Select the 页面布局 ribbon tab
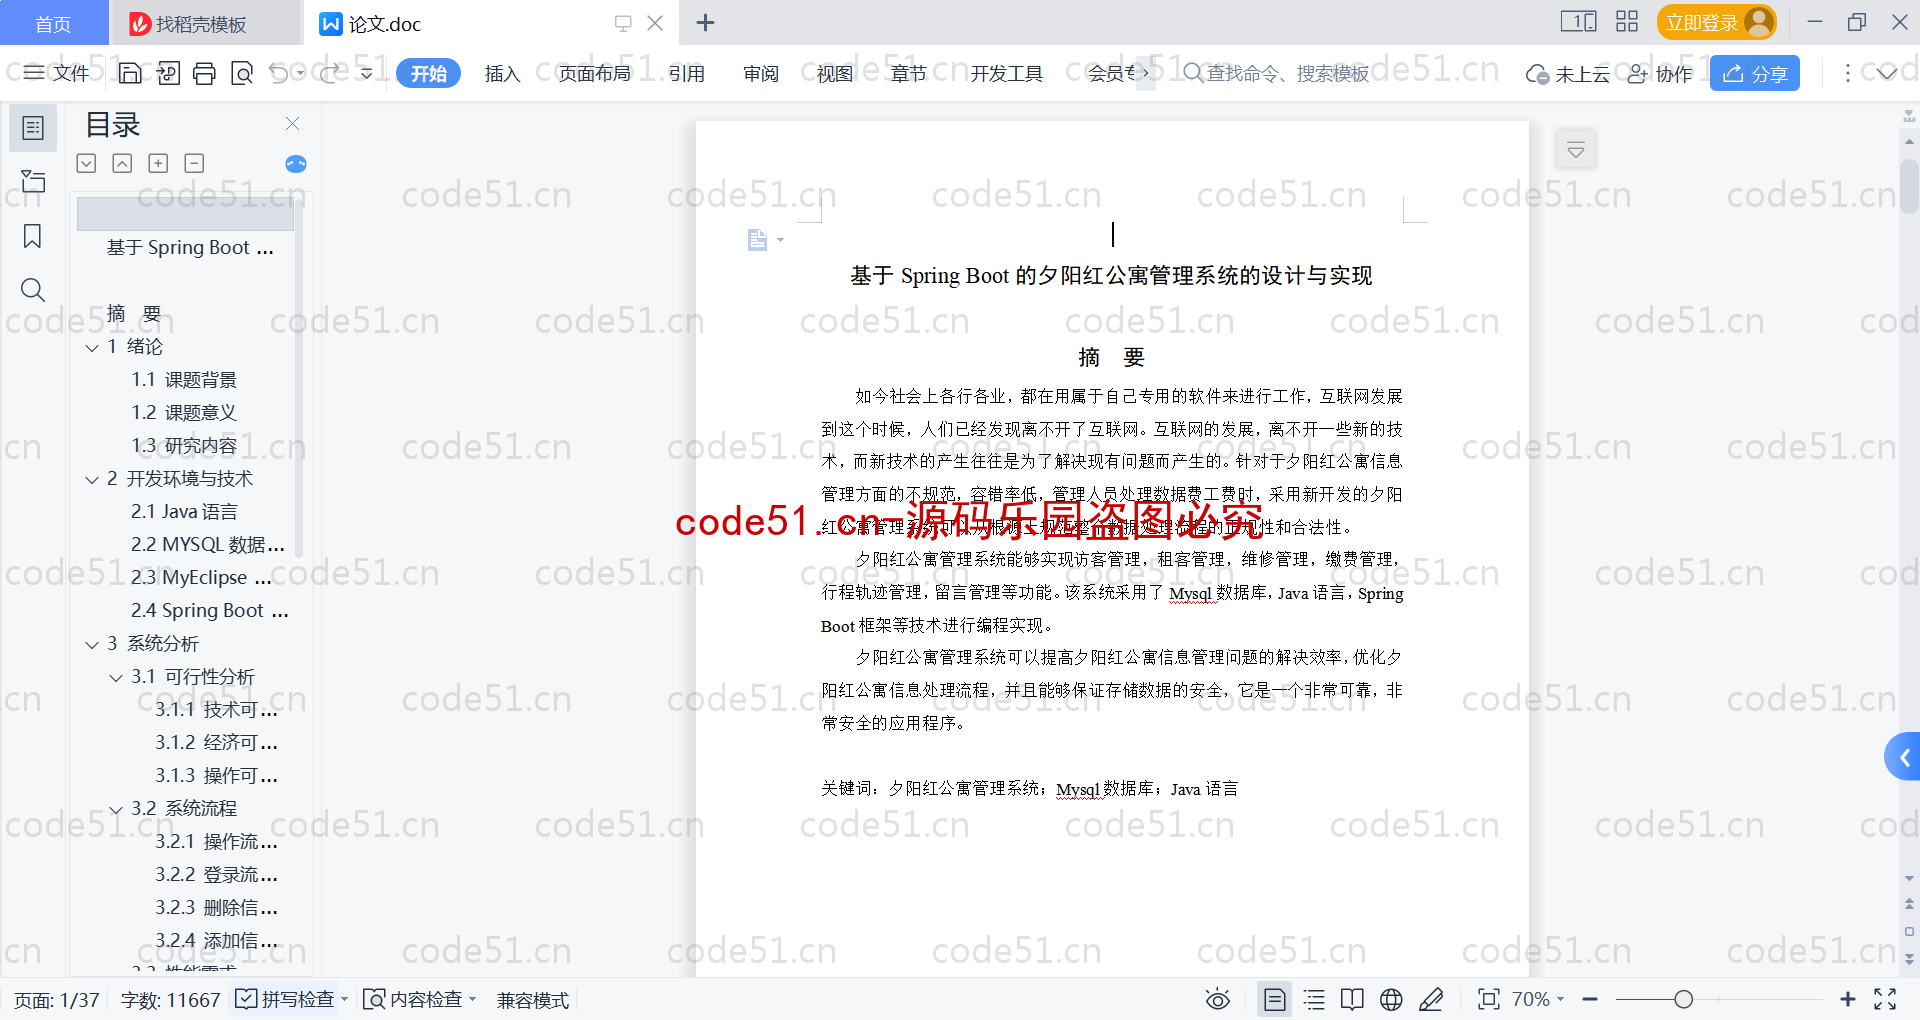The width and height of the screenshot is (1920, 1020). pyautogui.click(x=594, y=73)
